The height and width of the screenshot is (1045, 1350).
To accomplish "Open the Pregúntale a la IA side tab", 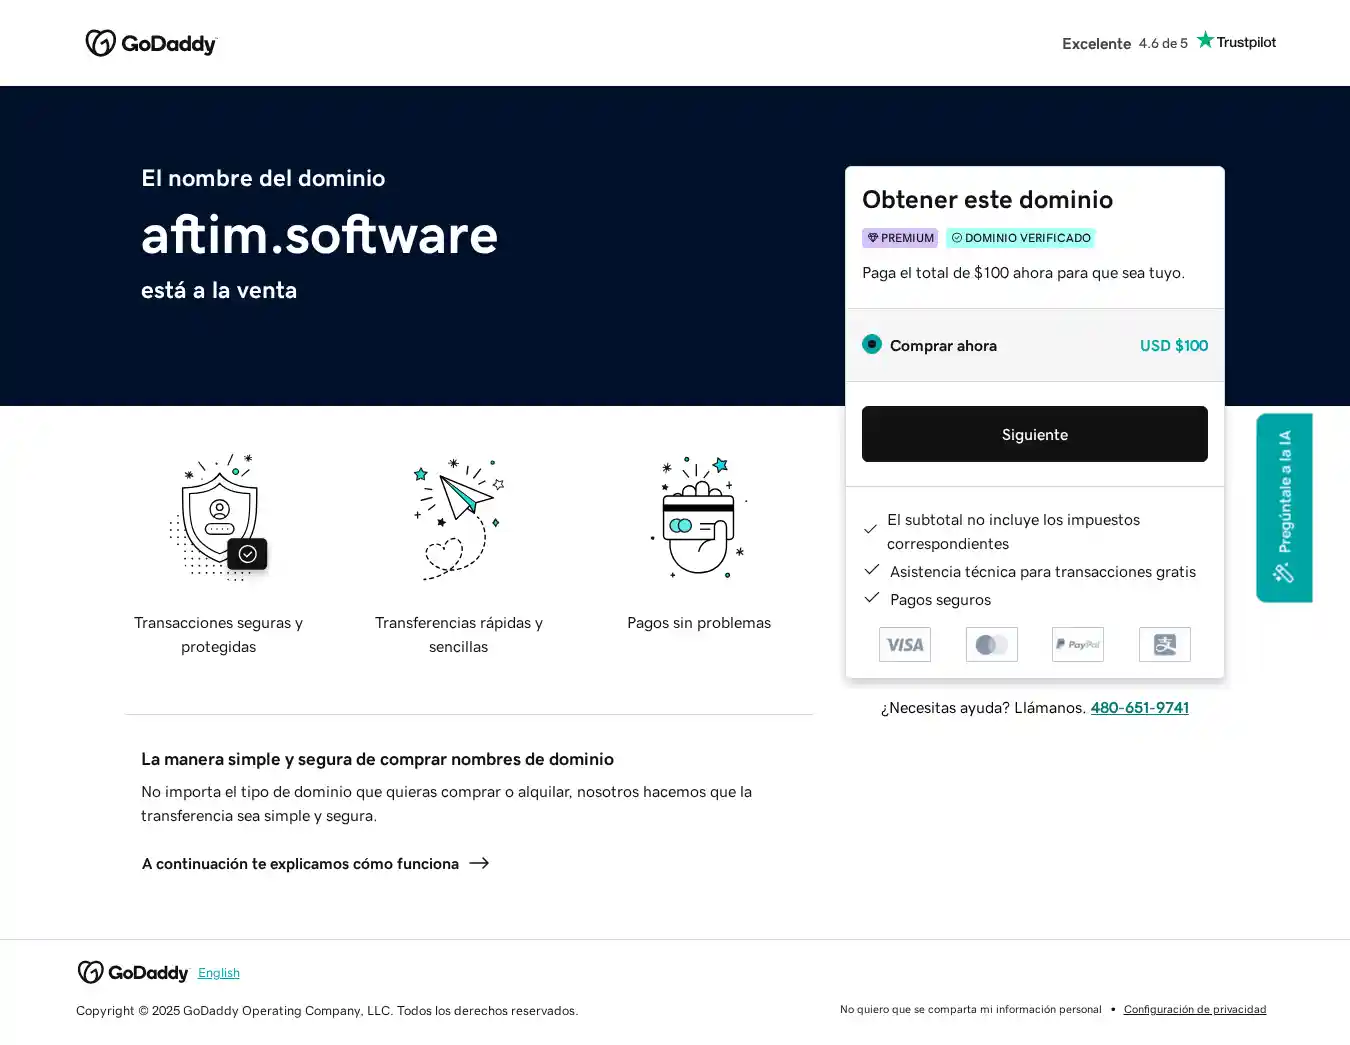I will pyautogui.click(x=1284, y=507).
